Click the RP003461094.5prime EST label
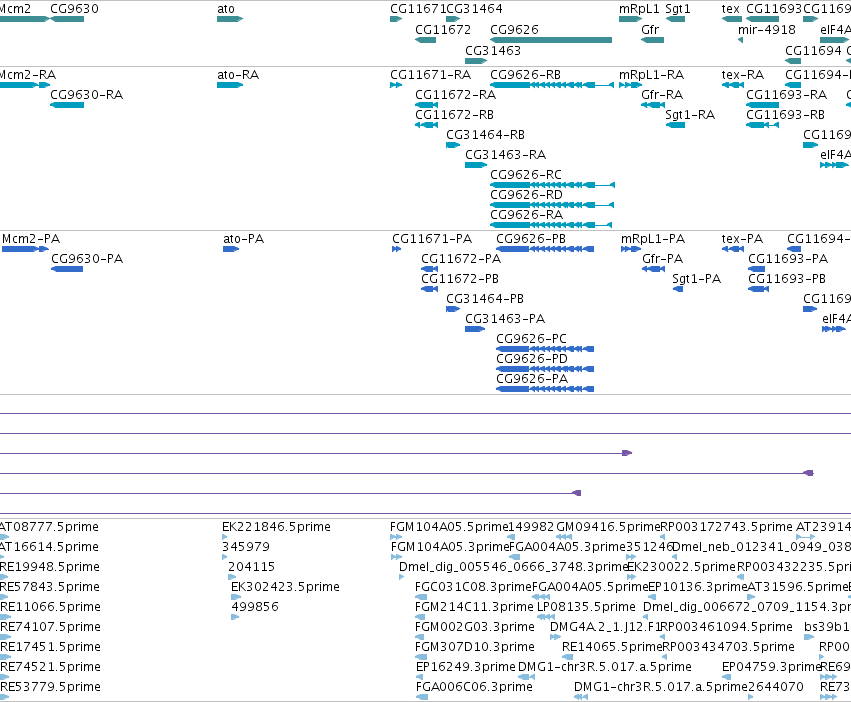851x702 pixels. [x=726, y=627]
